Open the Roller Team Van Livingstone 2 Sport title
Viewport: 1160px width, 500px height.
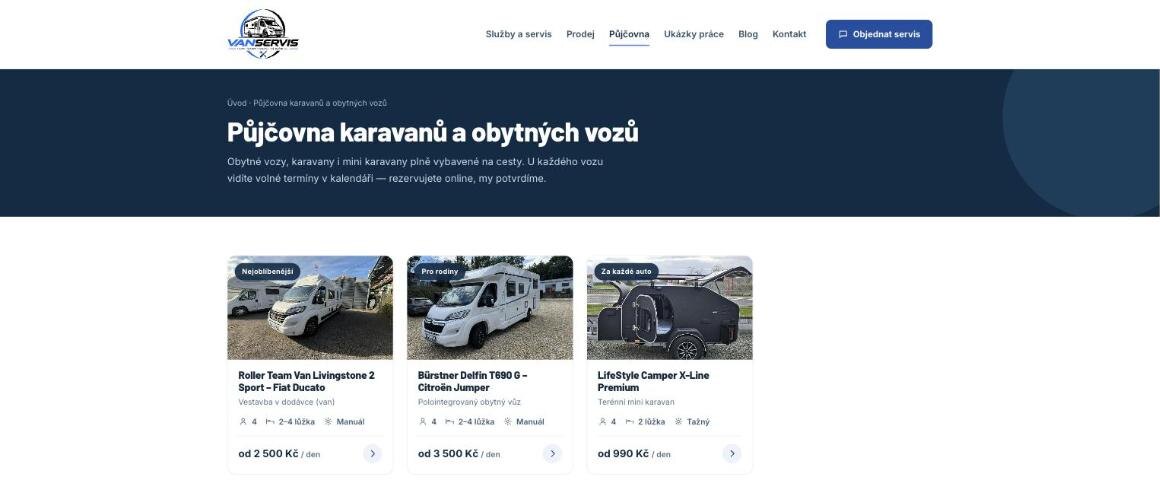pos(306,381)
